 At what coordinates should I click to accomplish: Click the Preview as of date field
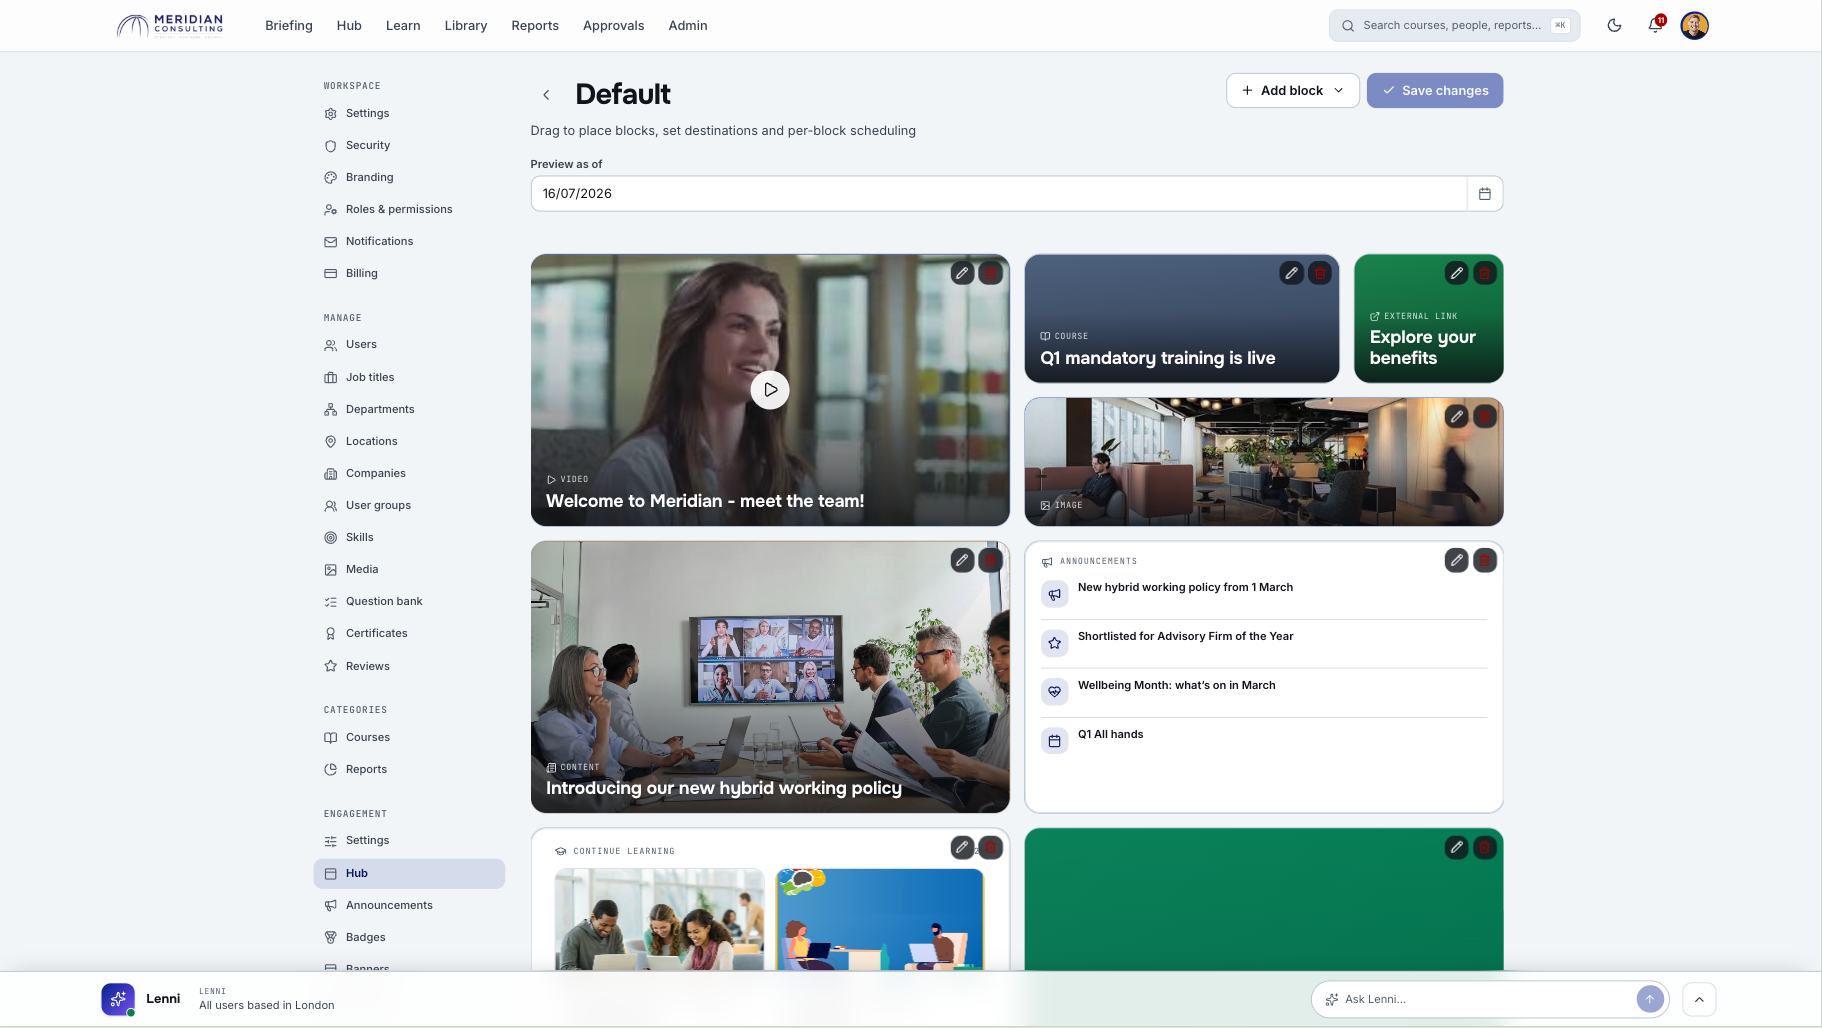[x=998, y=194]
